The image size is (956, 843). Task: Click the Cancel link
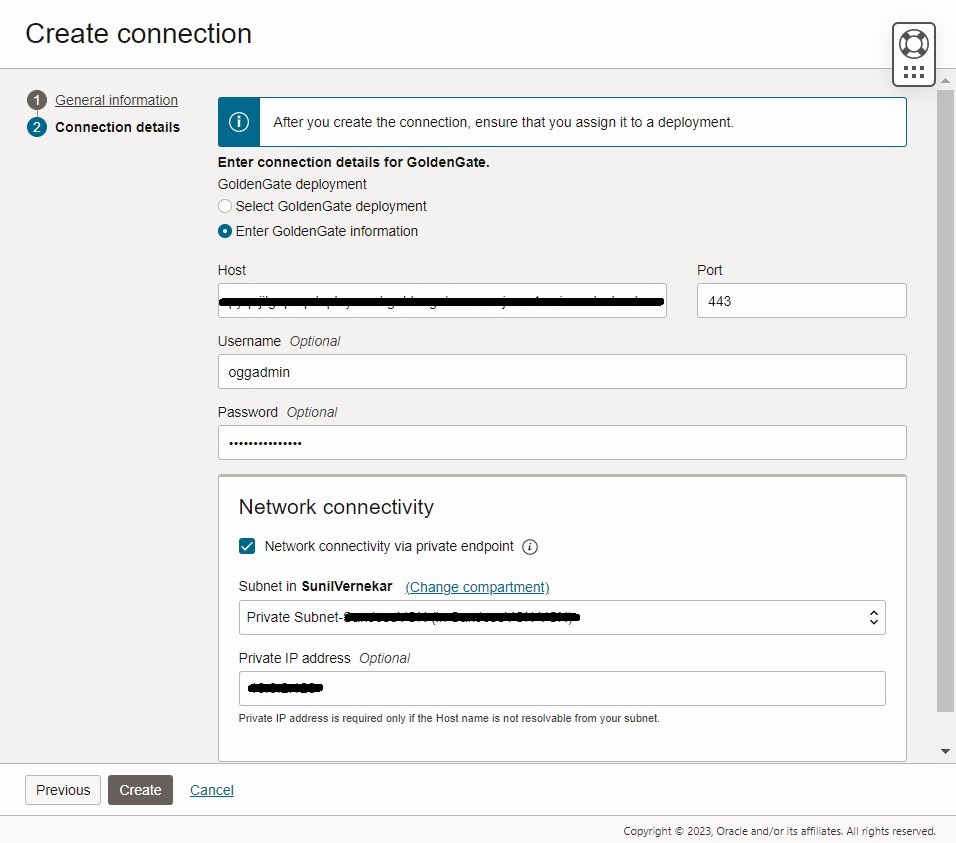tap(212, 790)
